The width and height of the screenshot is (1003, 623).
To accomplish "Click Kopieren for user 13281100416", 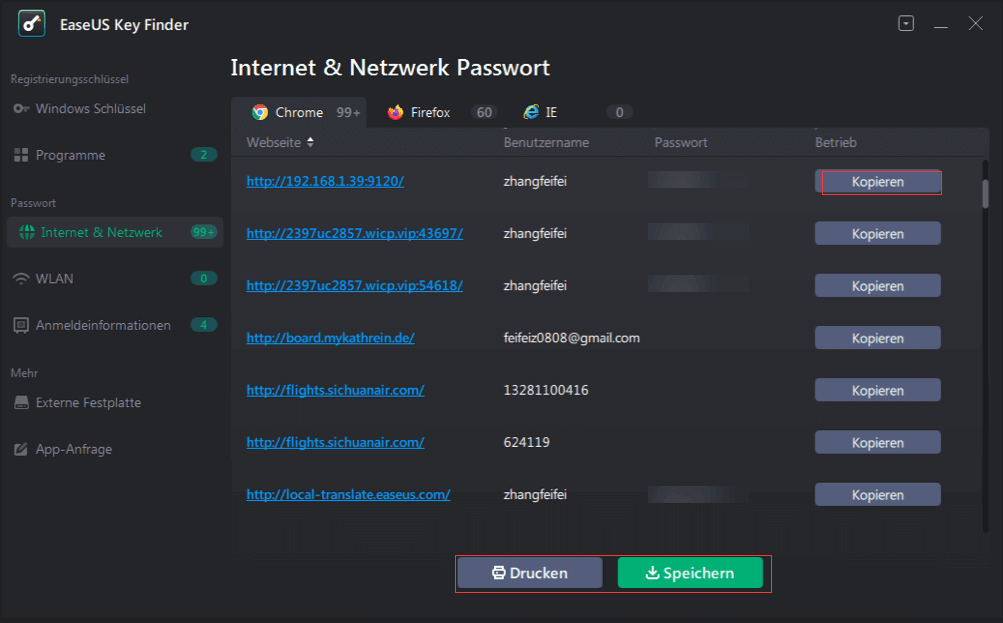I will point(878,390).
